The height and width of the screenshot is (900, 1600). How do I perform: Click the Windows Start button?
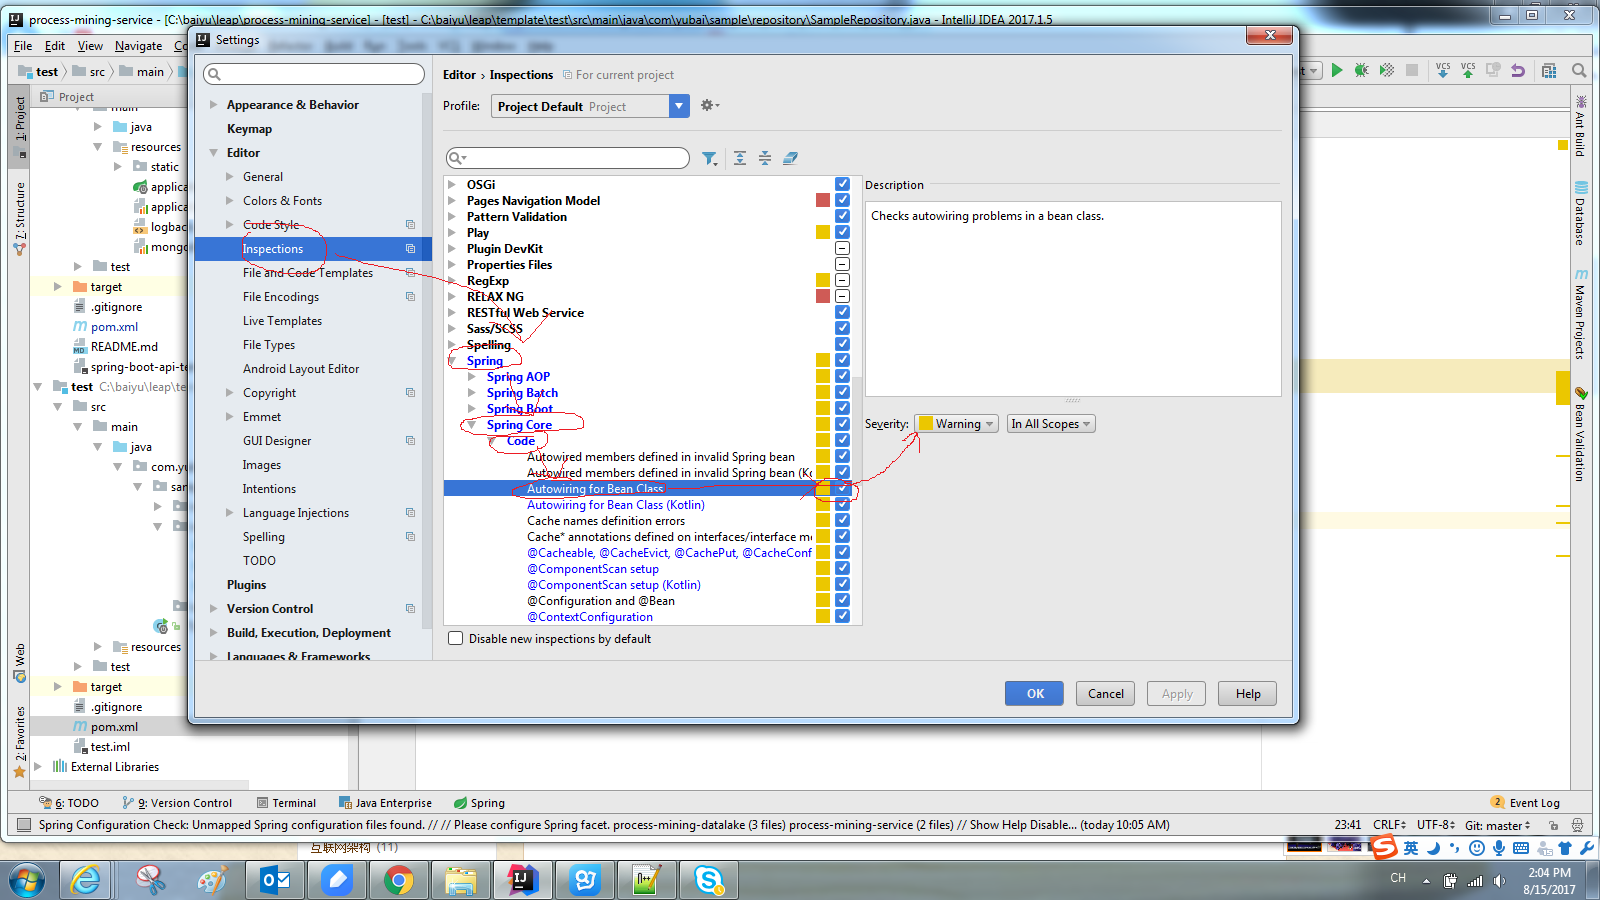pyautogui.click(x=27, y=880)
